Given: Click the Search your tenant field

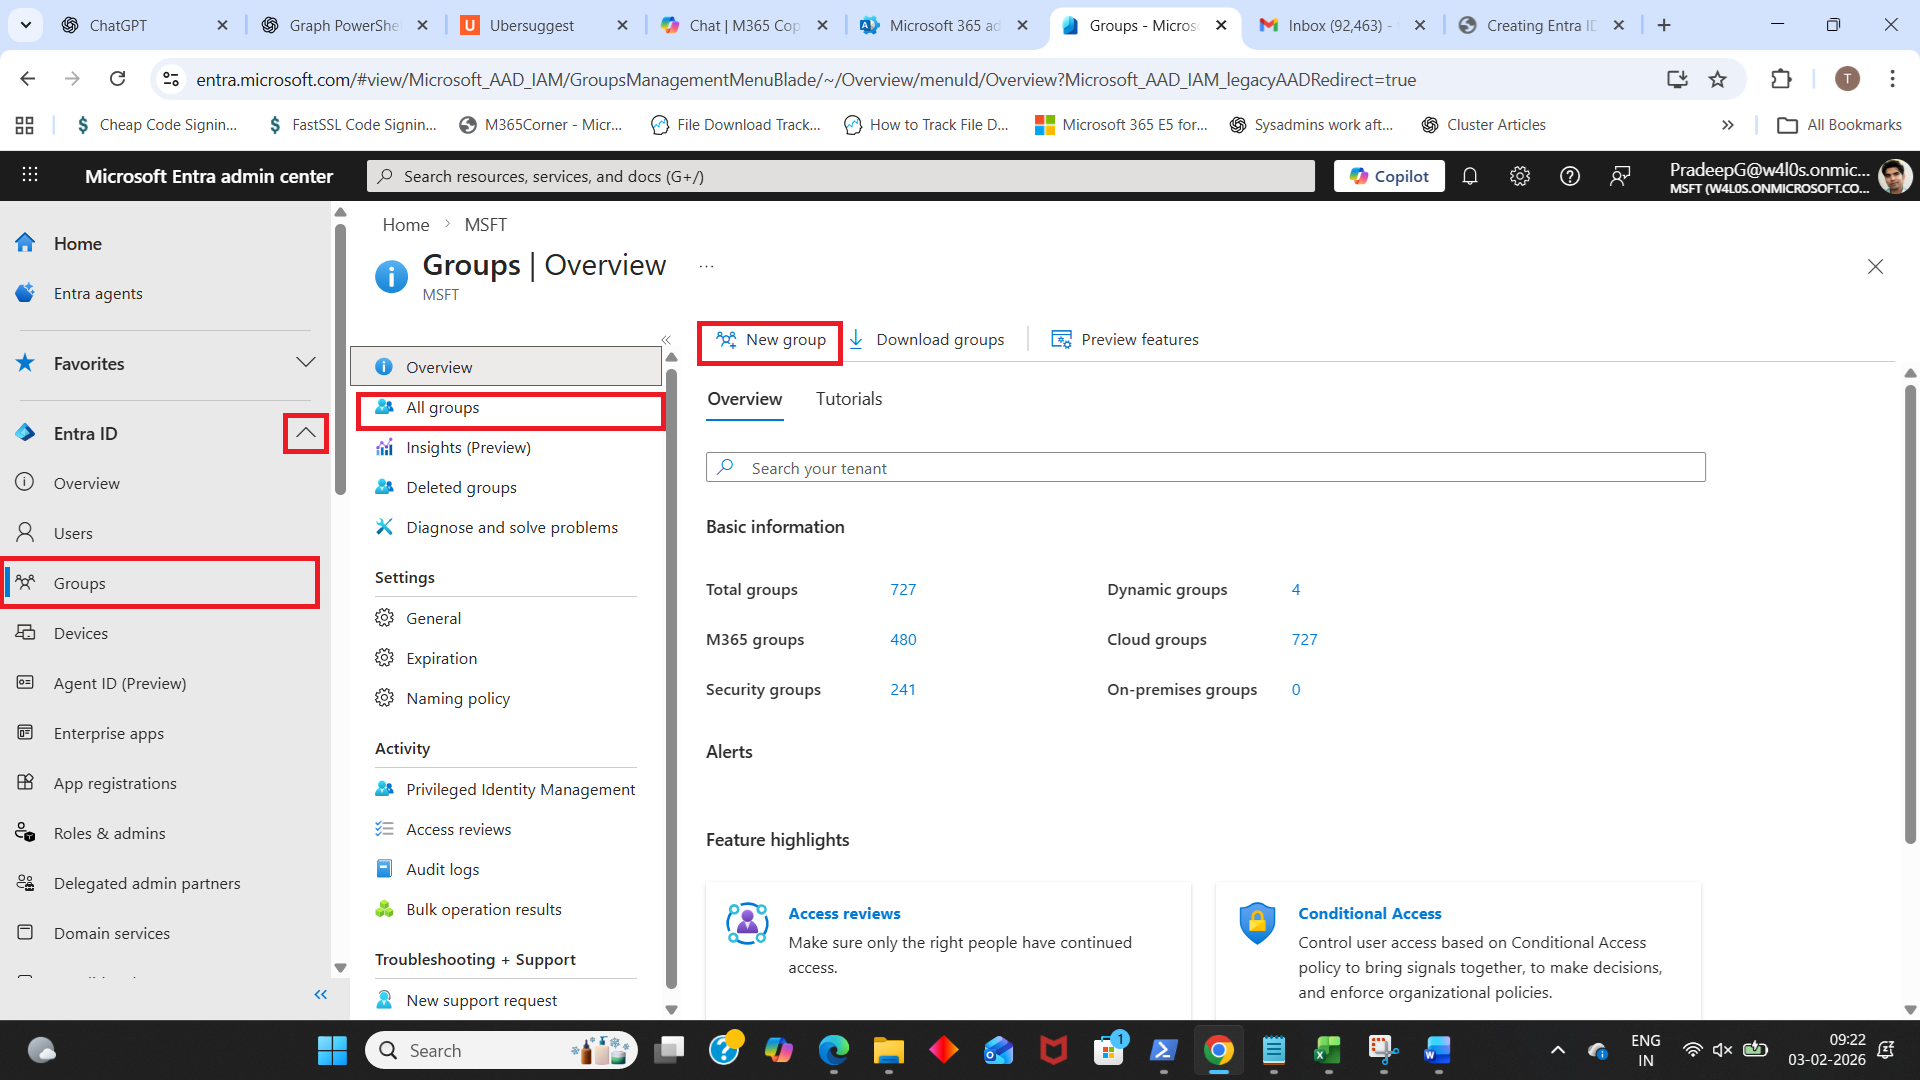Looking at the screenshot, I should (x=1205, y=468).
